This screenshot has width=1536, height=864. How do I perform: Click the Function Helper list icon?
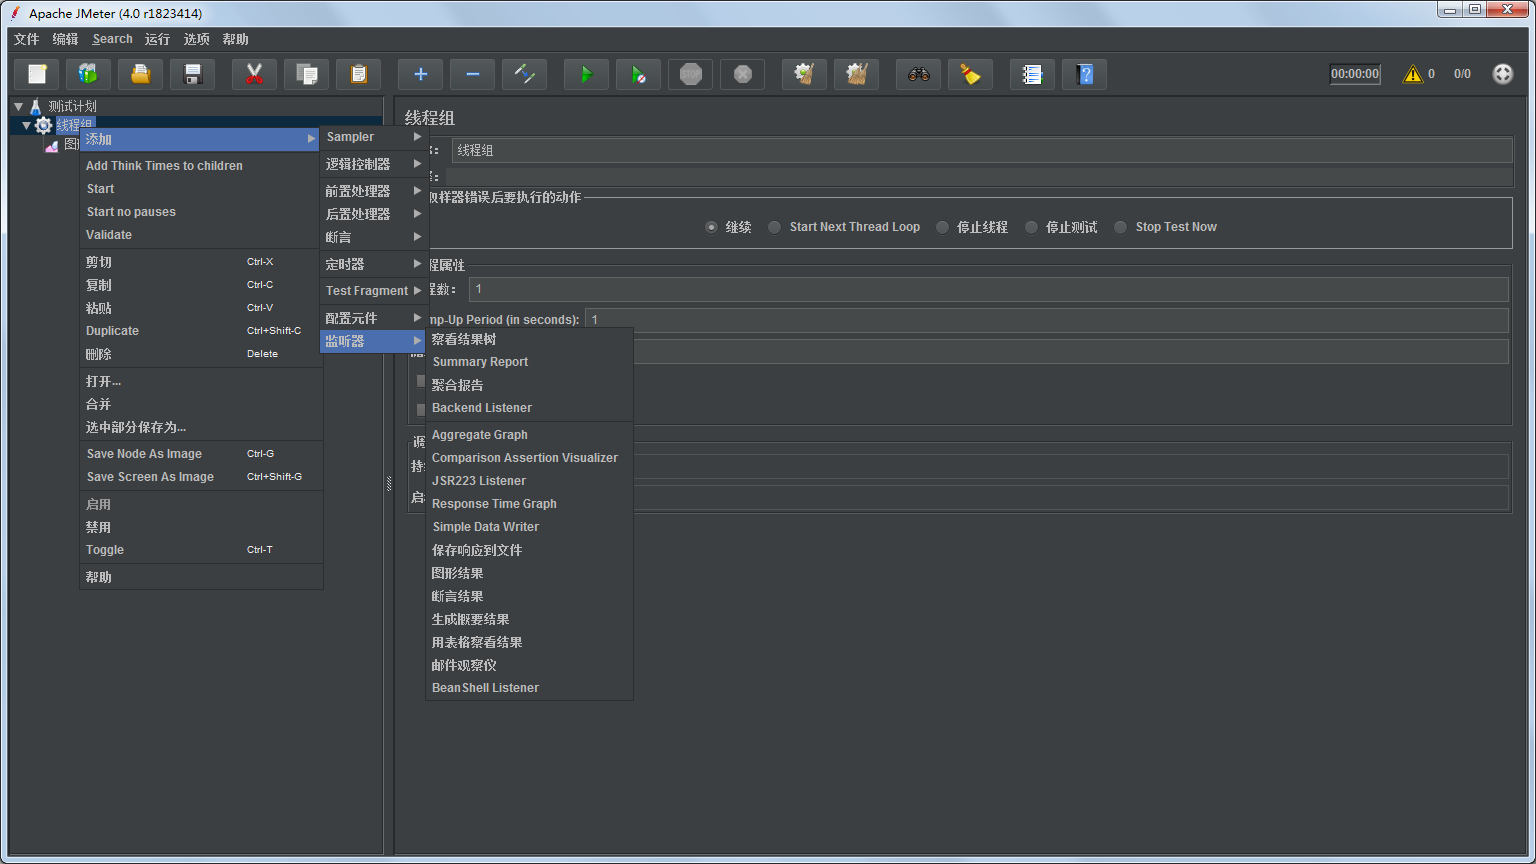pyautogui.click(x=1032, y=74)
